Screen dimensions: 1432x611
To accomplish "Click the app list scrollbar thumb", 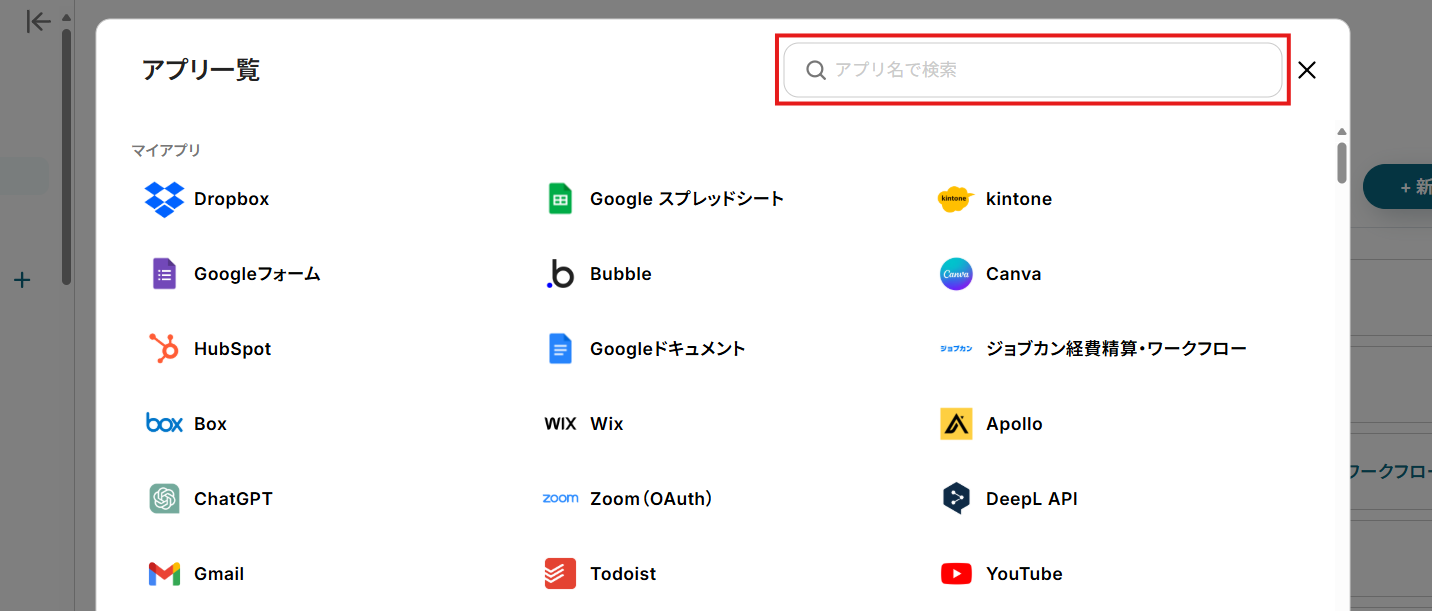I will [1342, 163].
